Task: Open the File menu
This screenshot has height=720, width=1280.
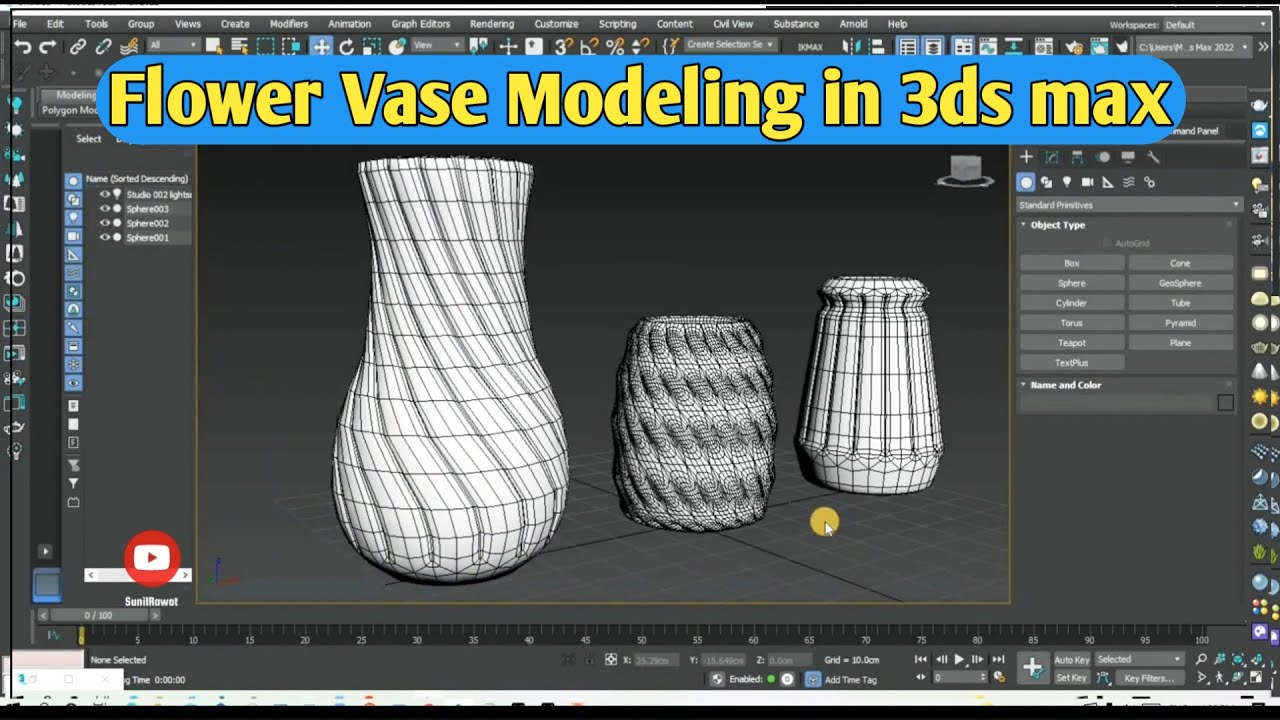Action: click(x=19, y=24)
